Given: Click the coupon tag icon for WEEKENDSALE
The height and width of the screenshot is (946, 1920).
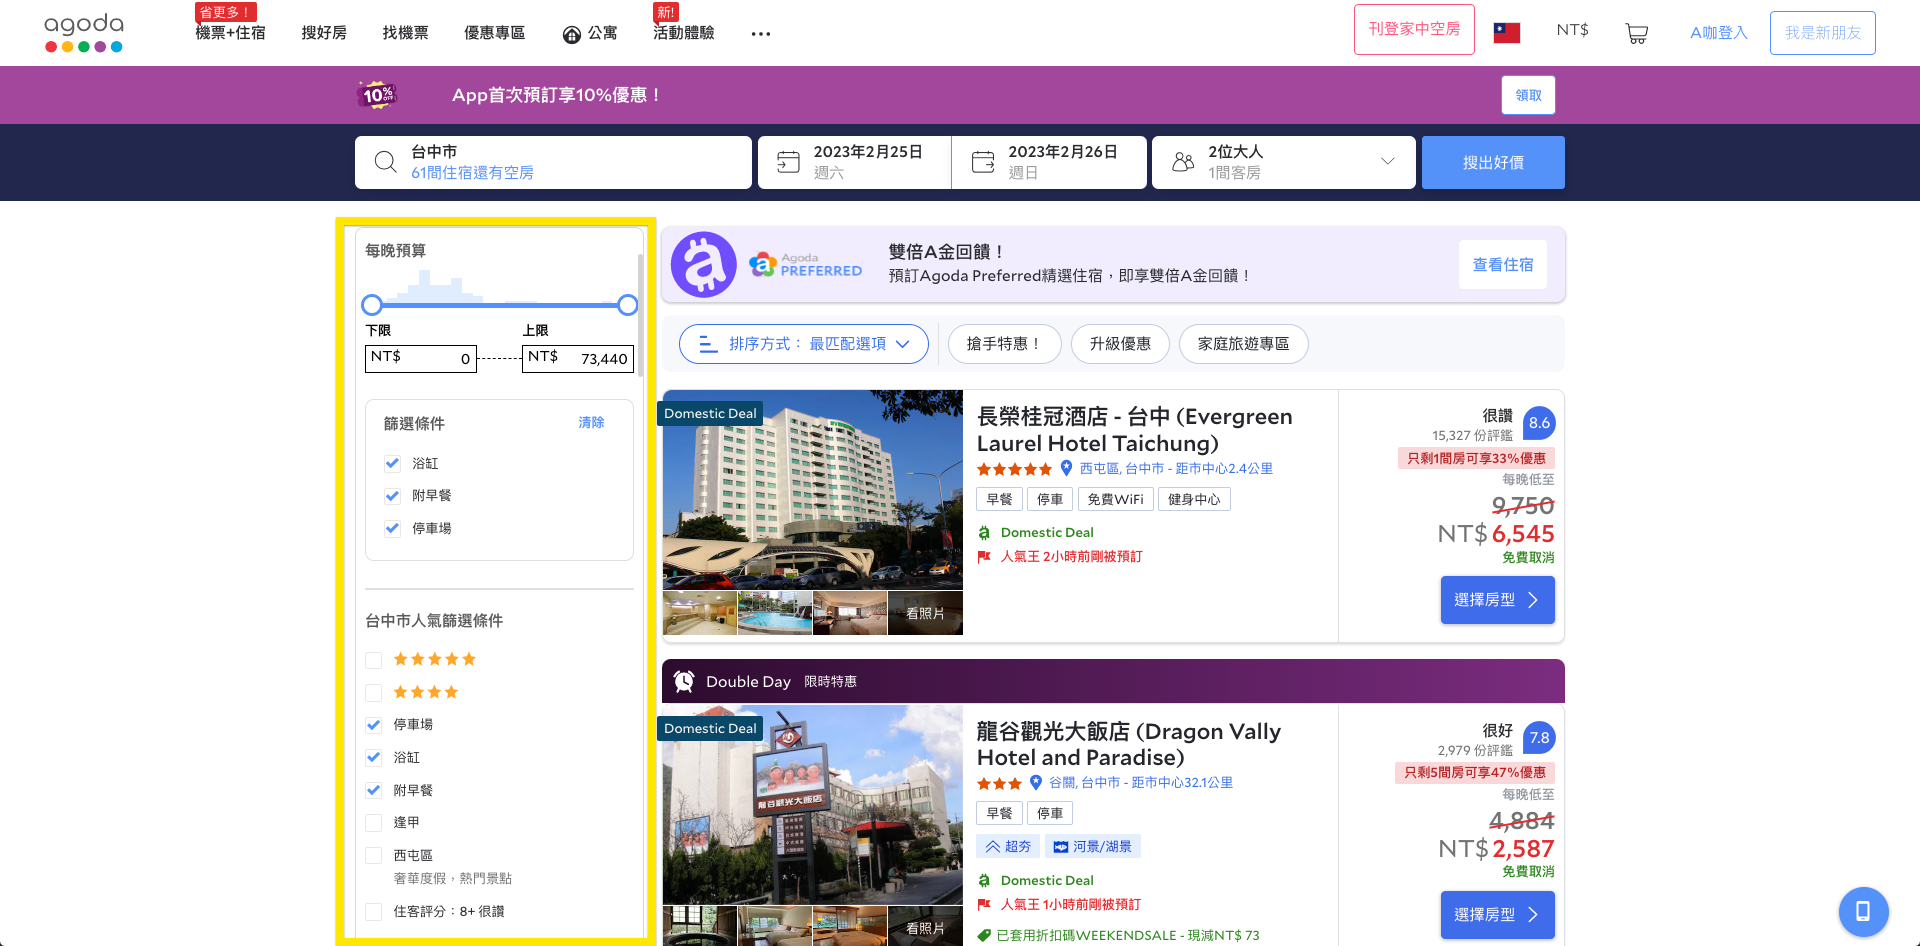Looking at the screenshot, I should [984, 936].
